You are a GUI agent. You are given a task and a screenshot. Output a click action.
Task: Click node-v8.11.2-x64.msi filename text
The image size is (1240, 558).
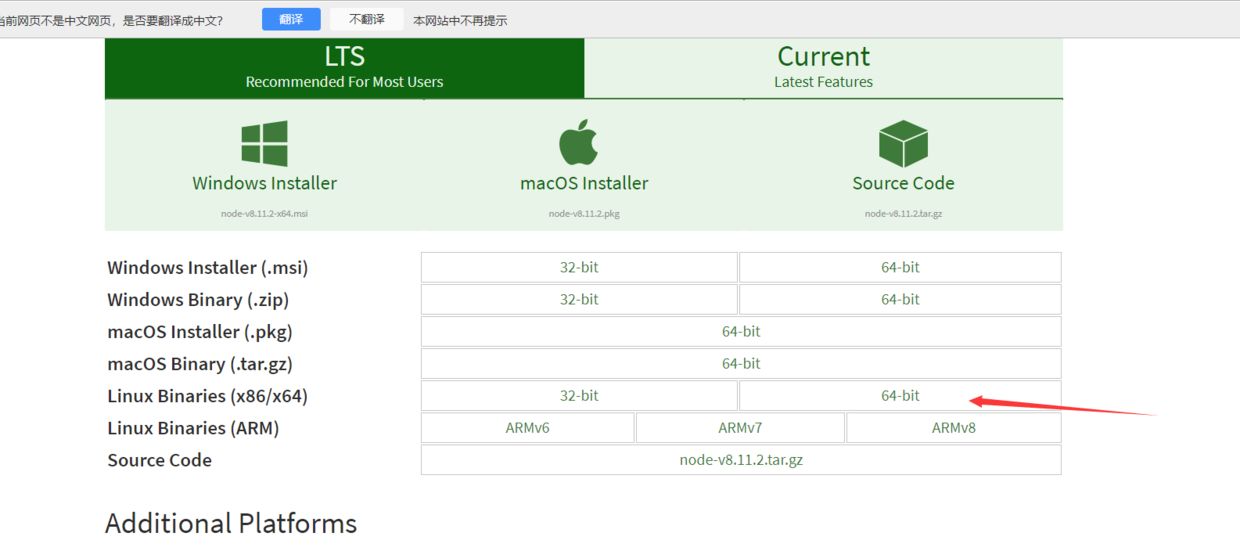click(x=264, y=214)
